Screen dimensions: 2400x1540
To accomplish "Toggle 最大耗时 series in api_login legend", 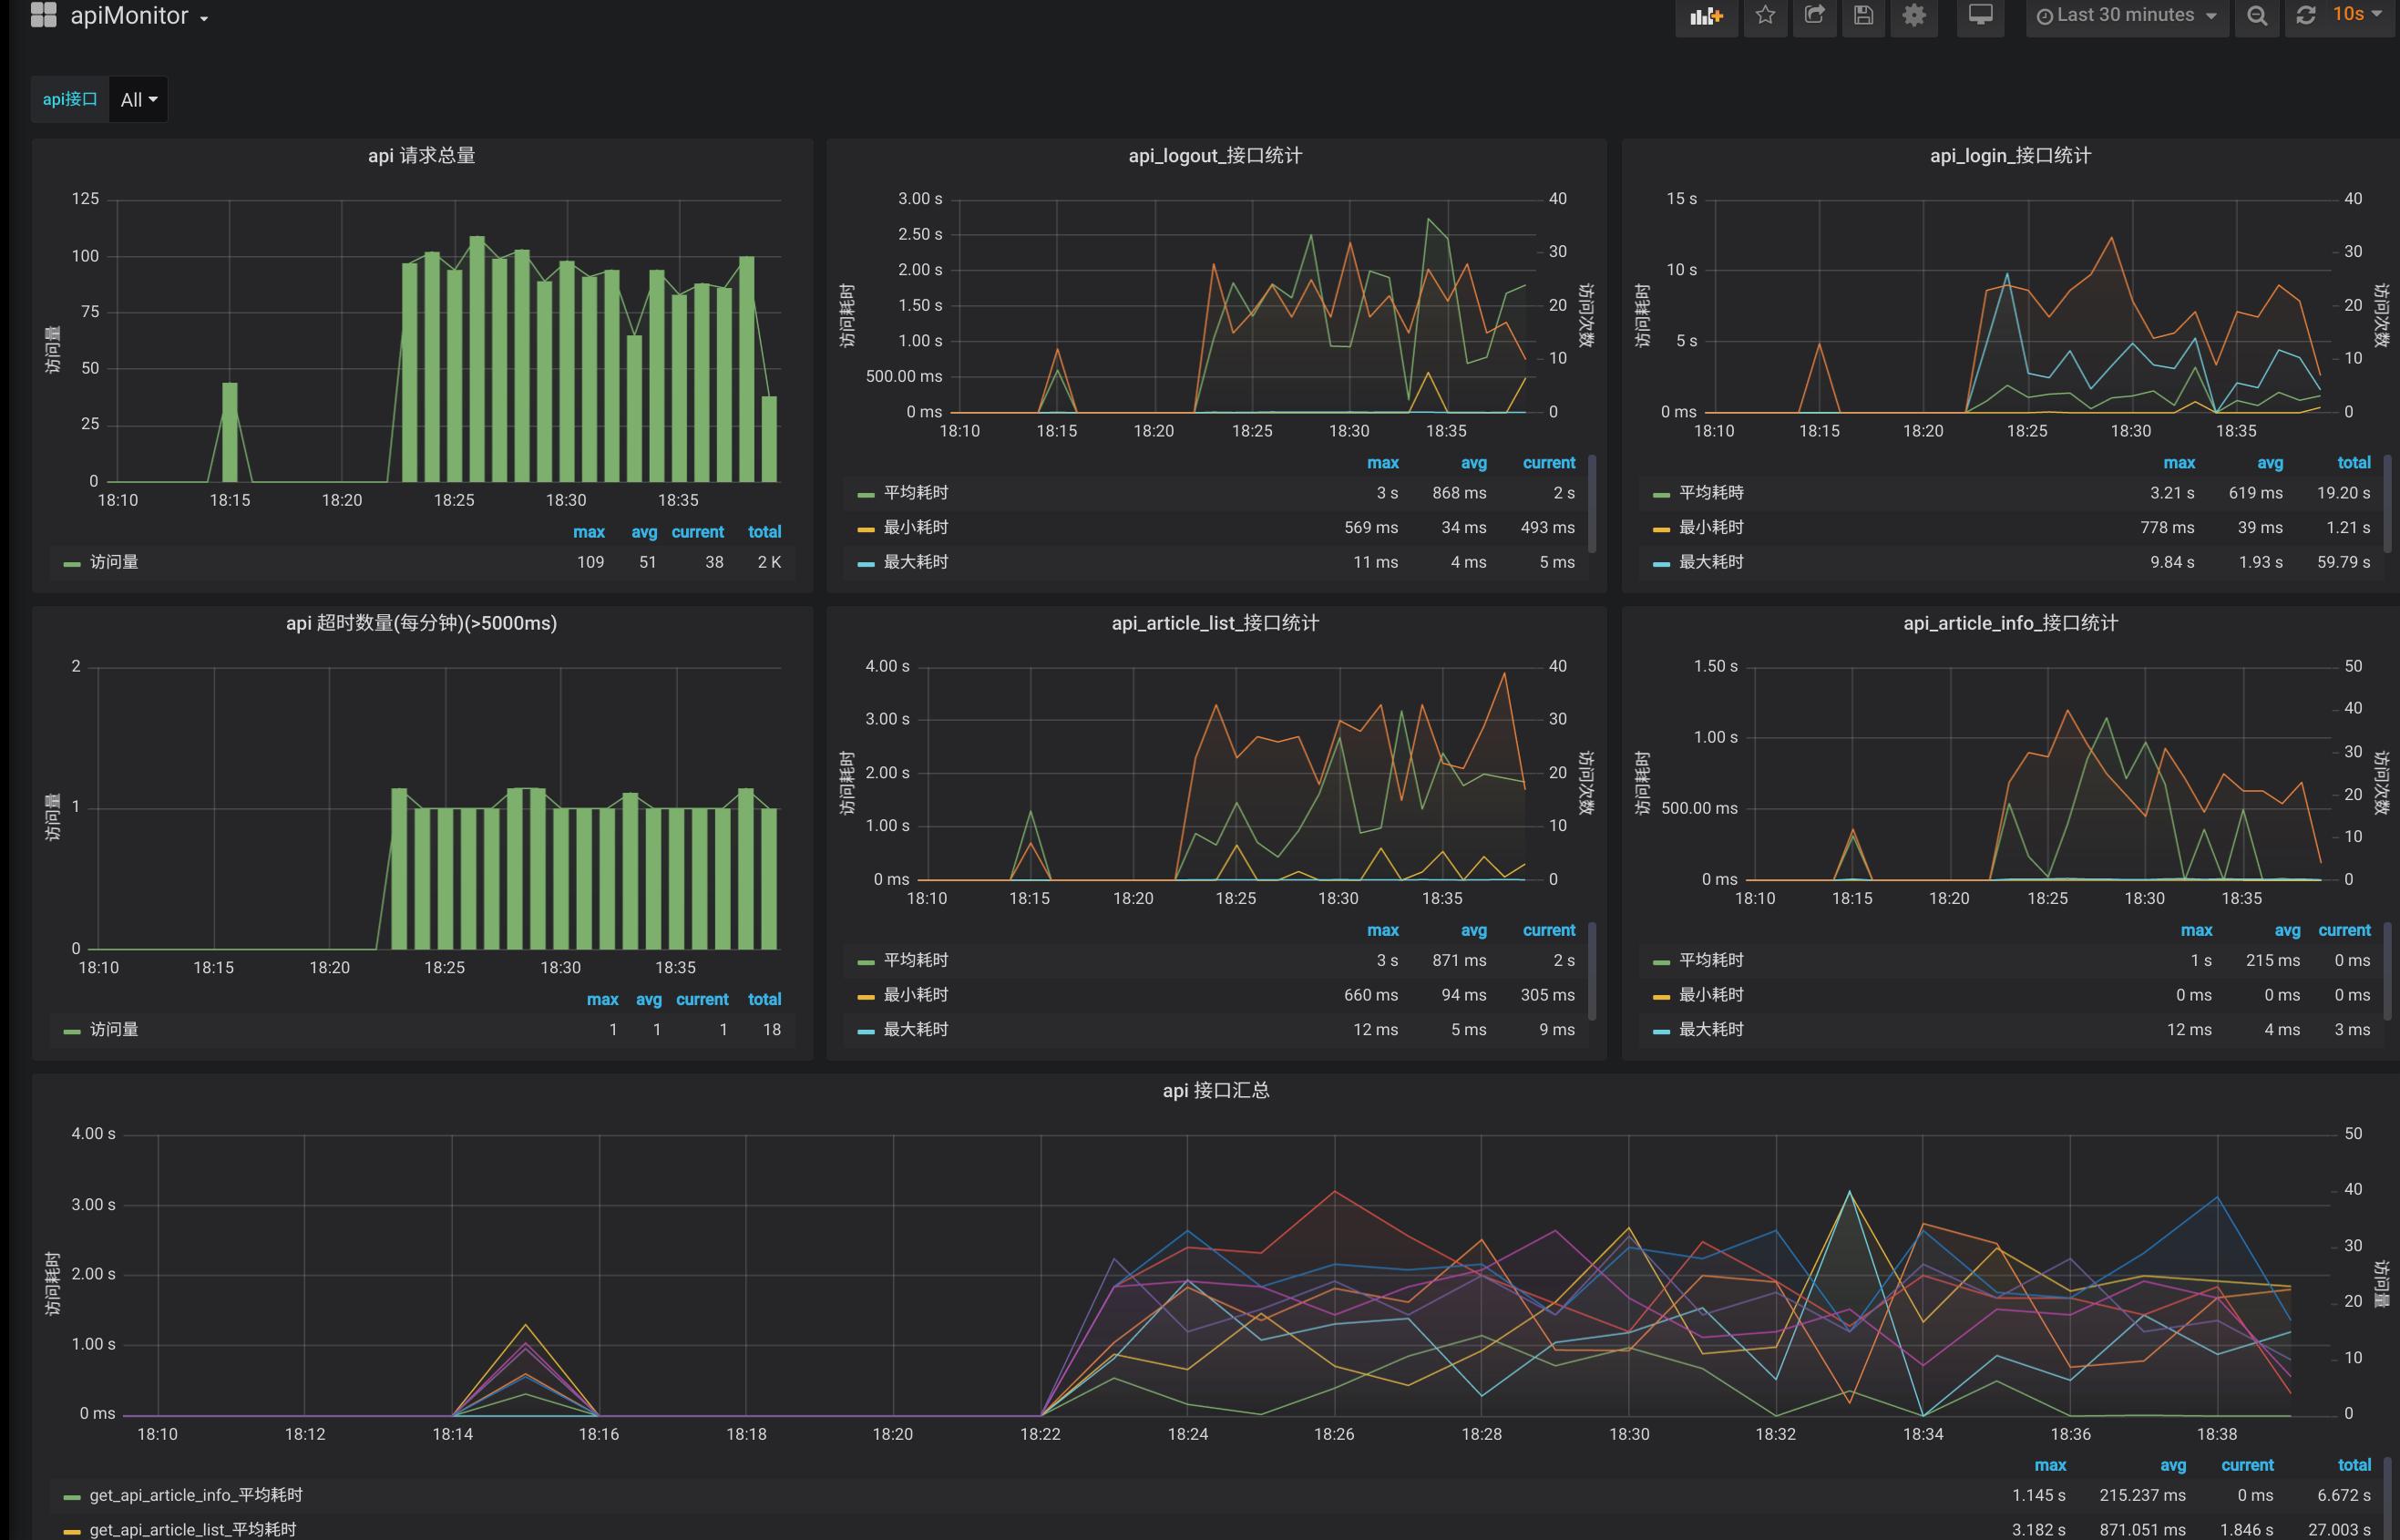I will (x=1710, y=562).
